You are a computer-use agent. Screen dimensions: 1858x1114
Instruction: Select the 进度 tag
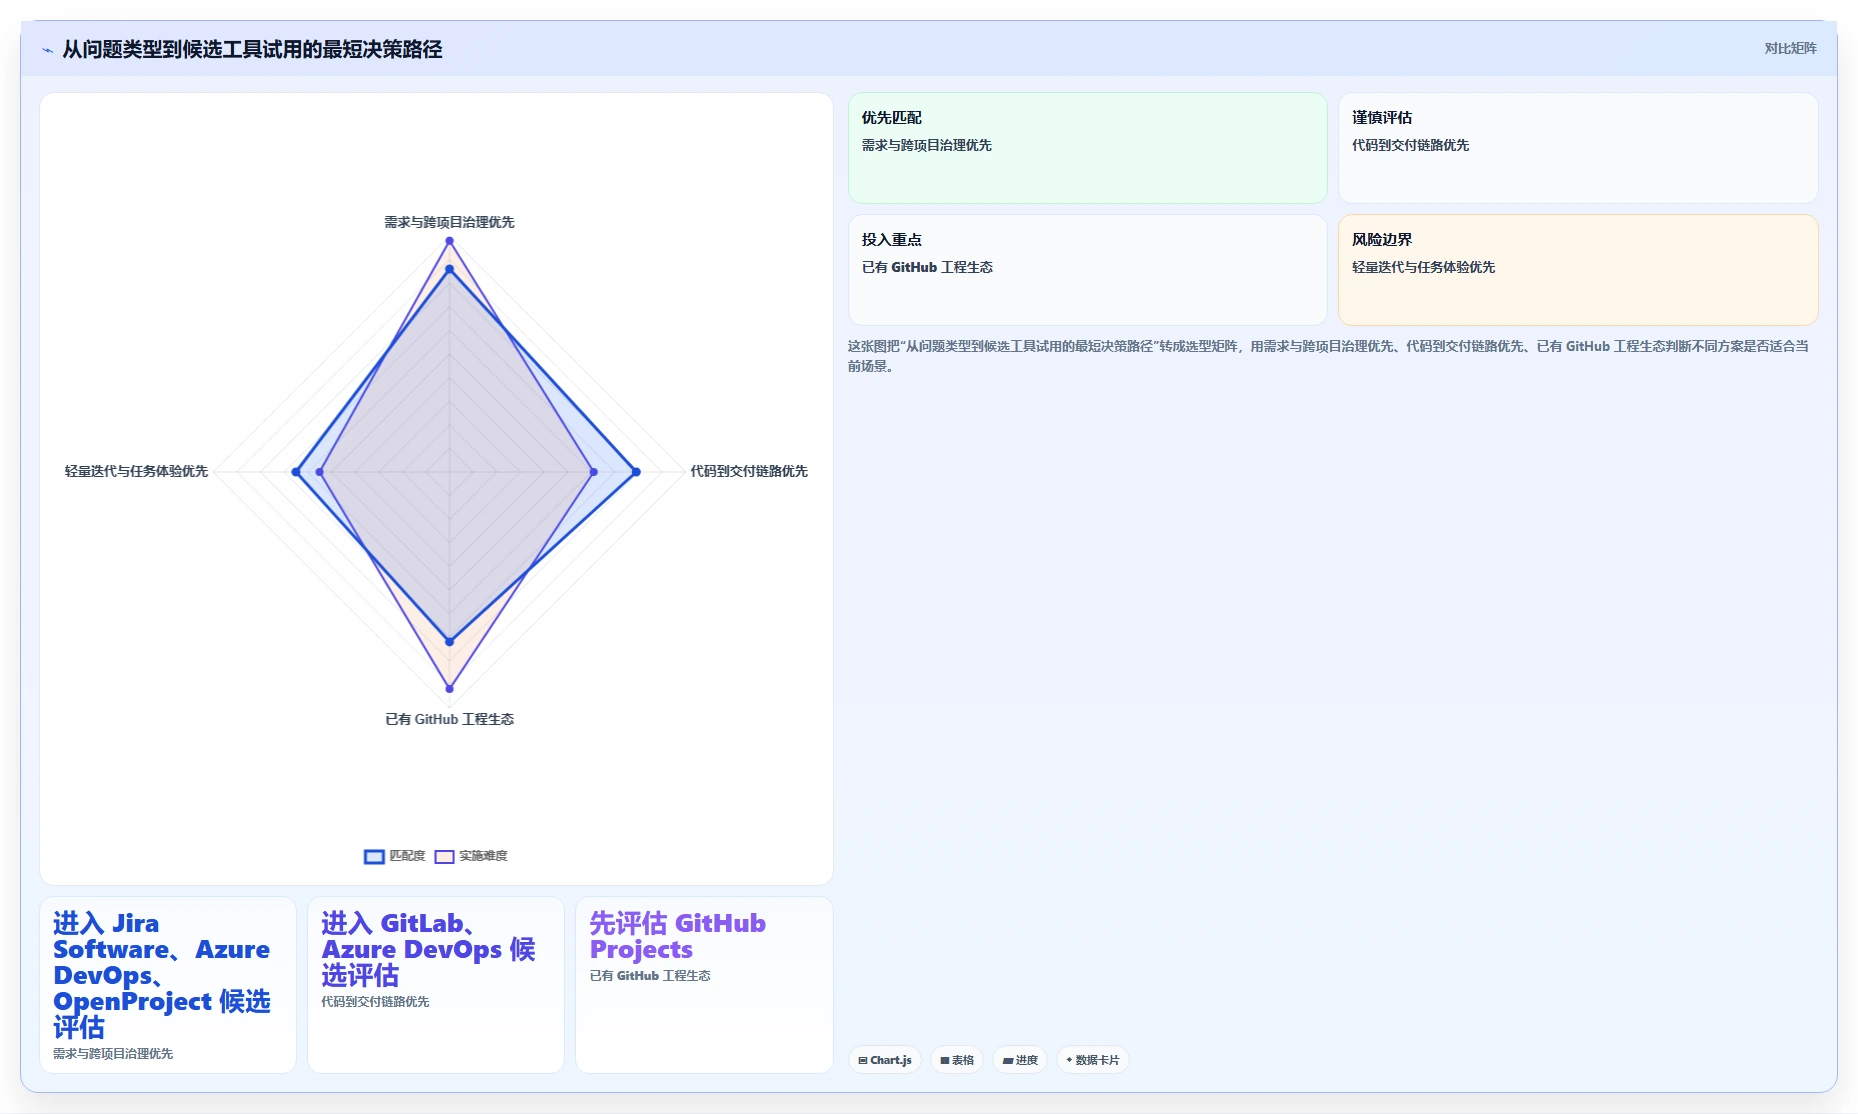click(1020, 1060)
